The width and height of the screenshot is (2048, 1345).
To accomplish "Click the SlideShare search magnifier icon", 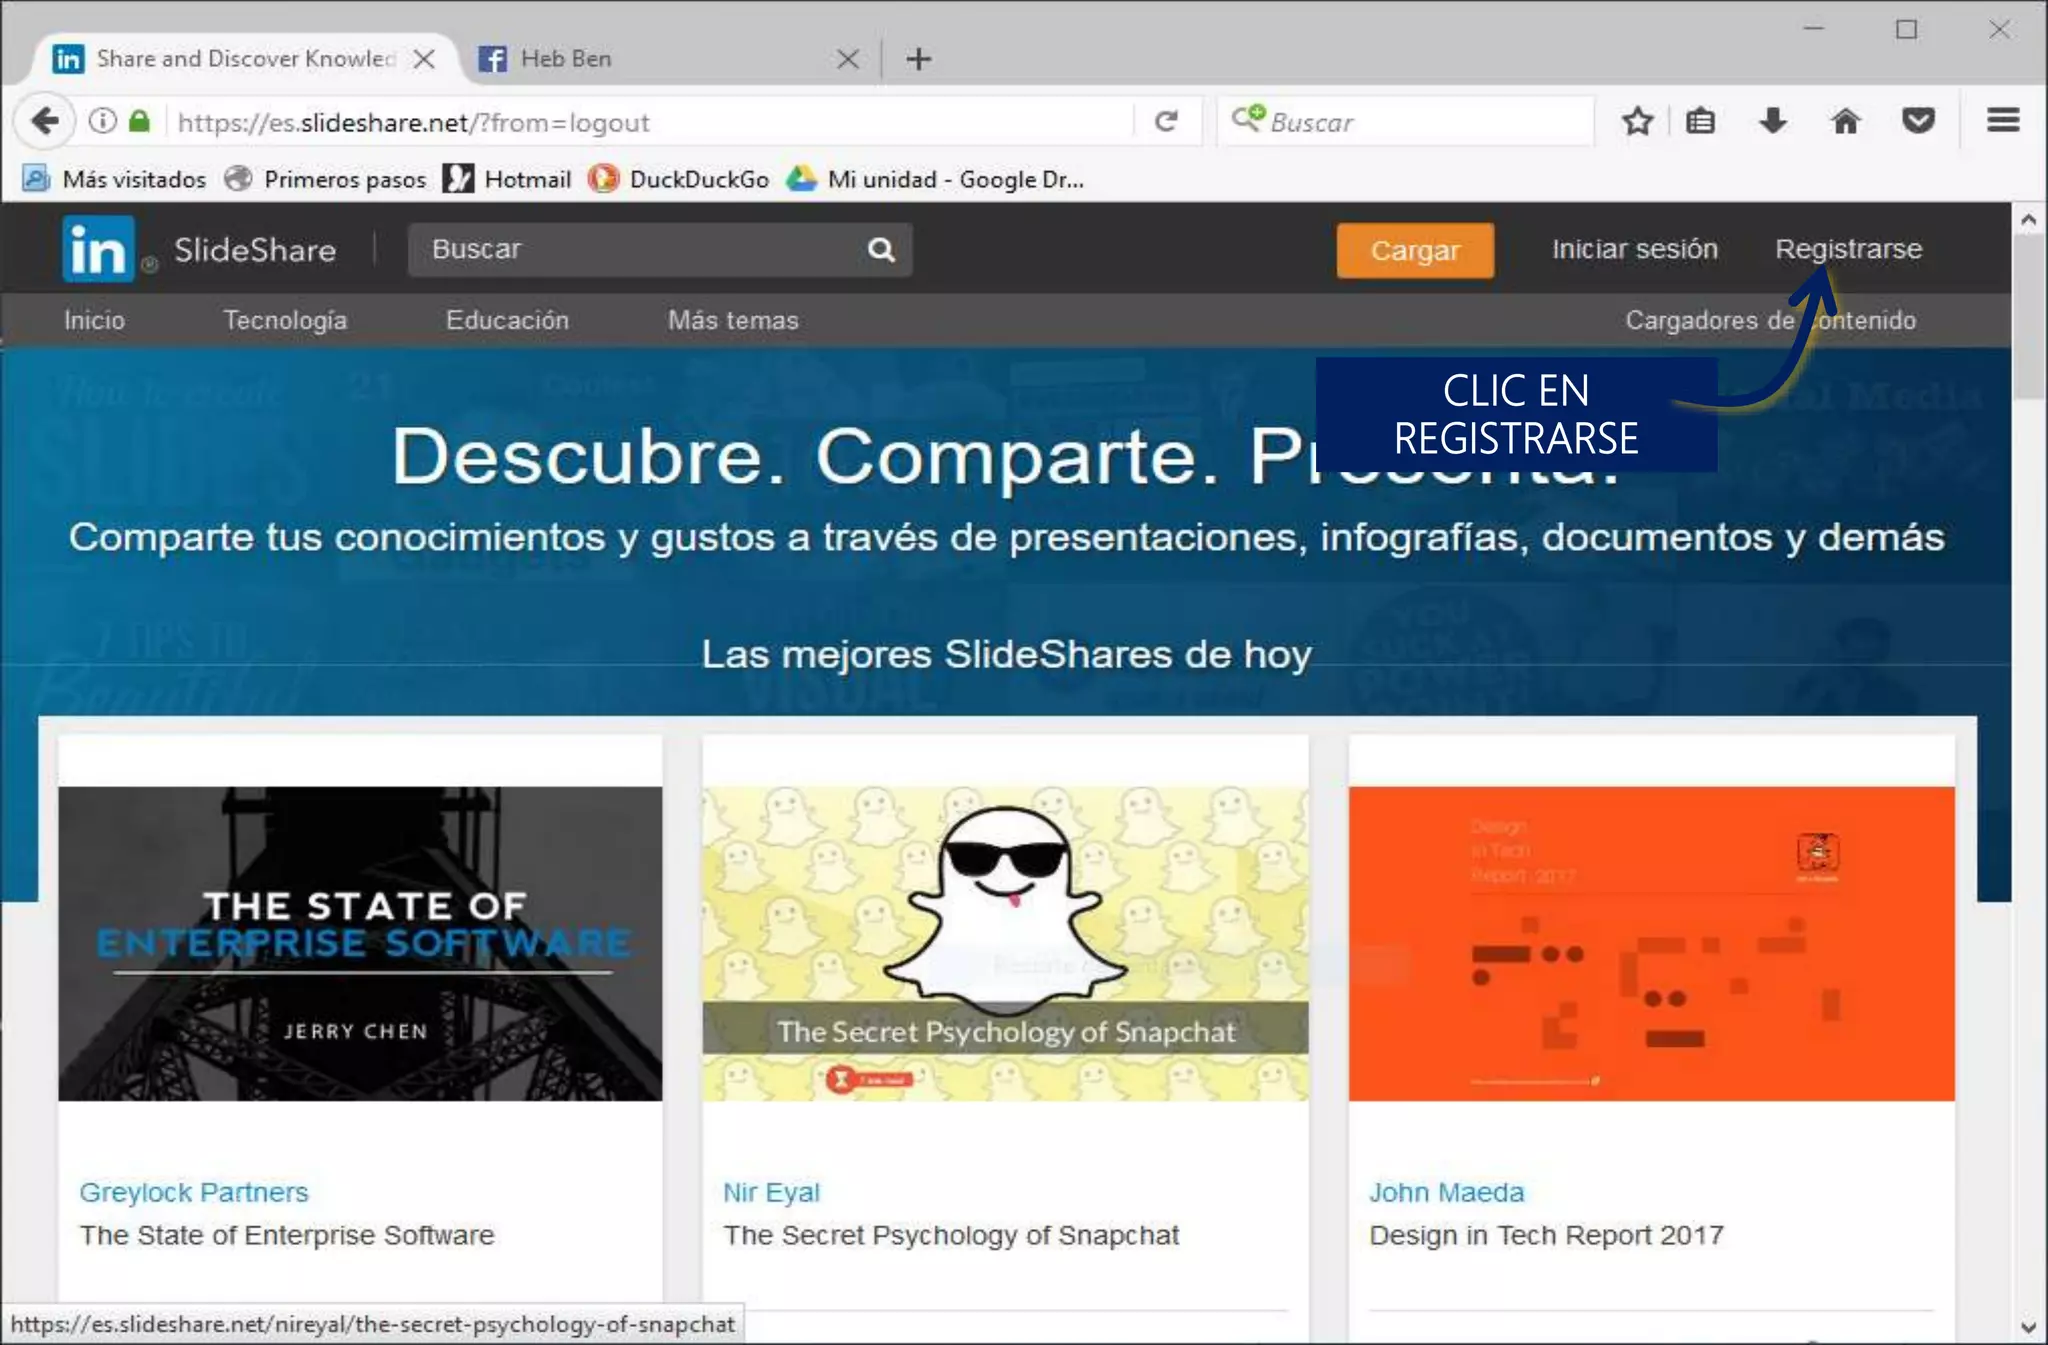I will point(881,249).
